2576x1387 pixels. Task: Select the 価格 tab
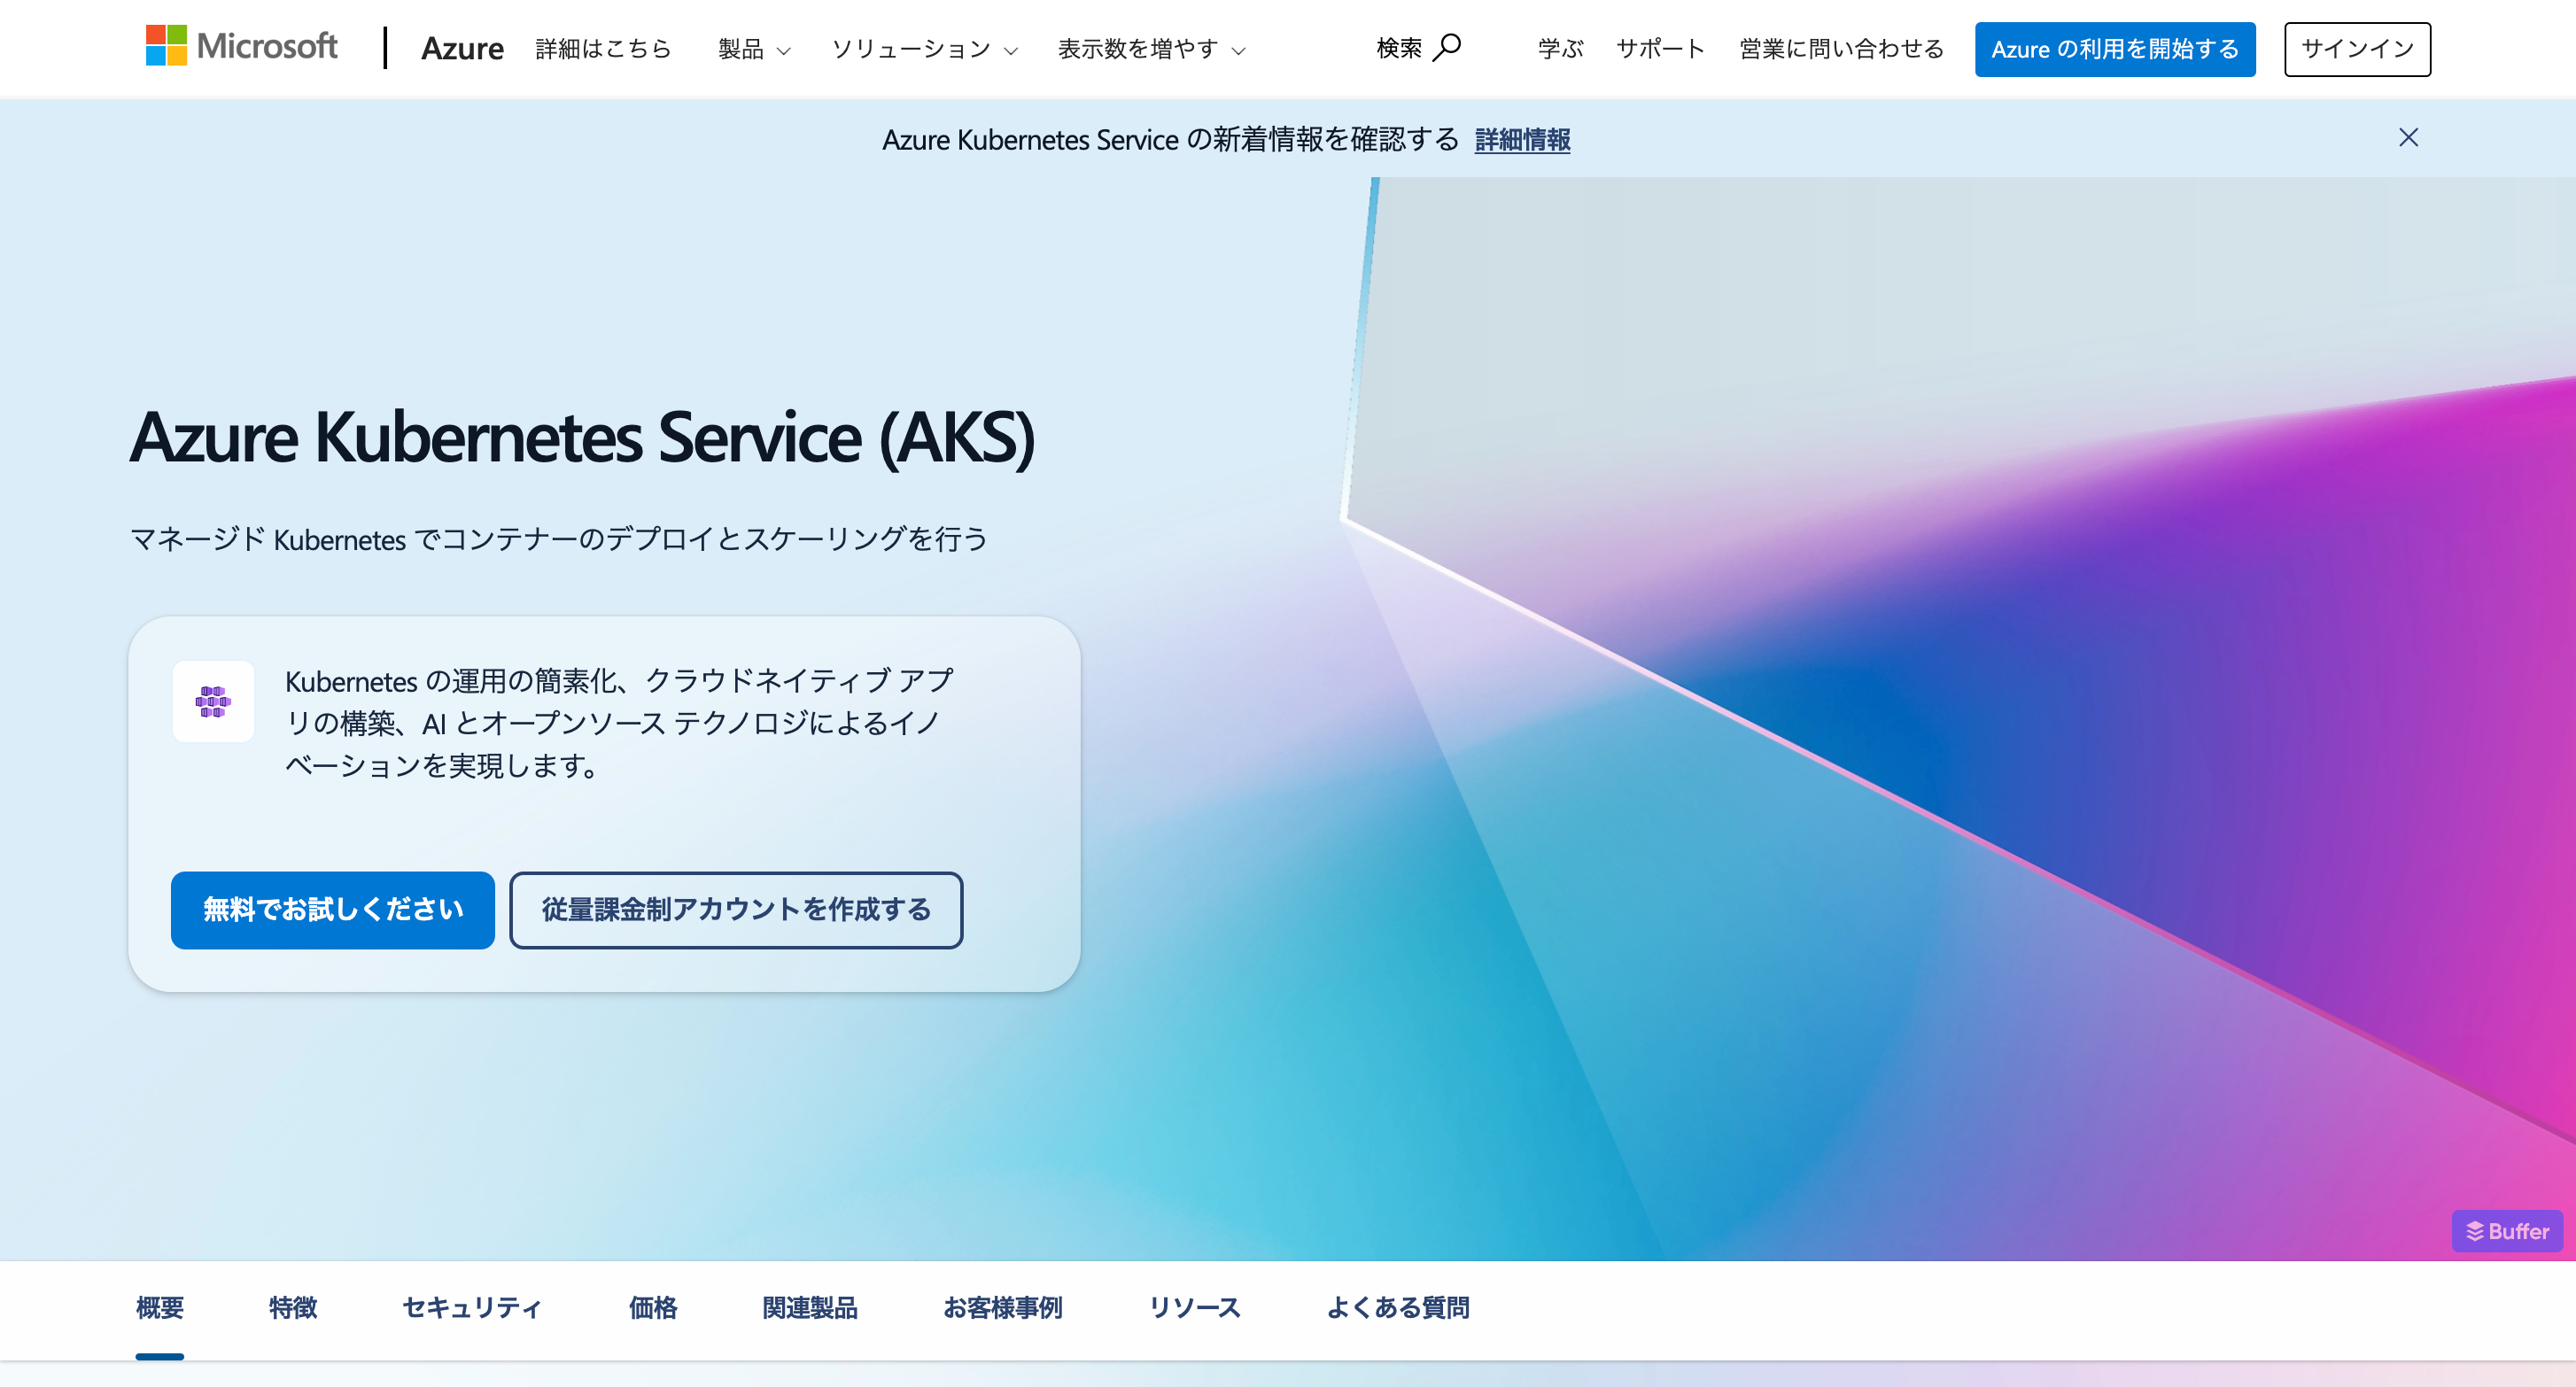653,1307
